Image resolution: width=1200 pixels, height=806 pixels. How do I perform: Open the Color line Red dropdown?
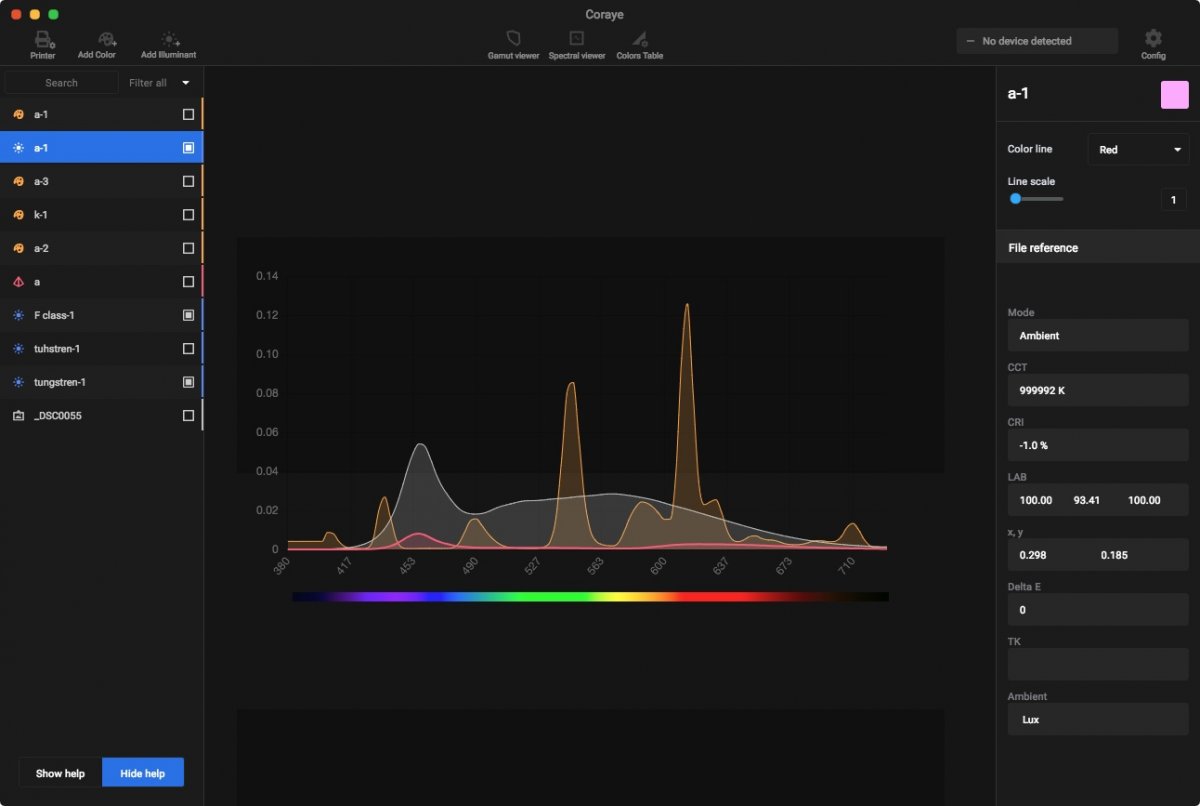pos(1138,150)
